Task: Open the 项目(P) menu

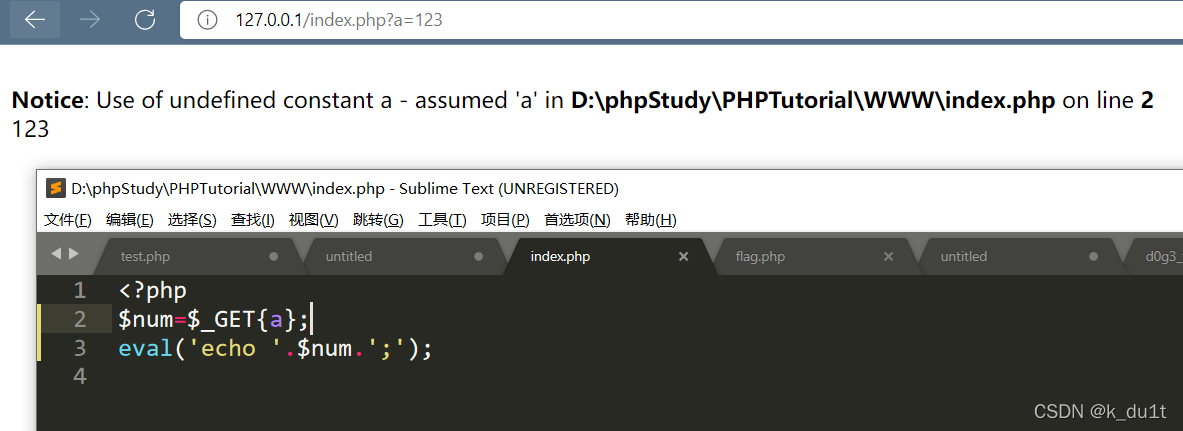Action: pos(505,220)
